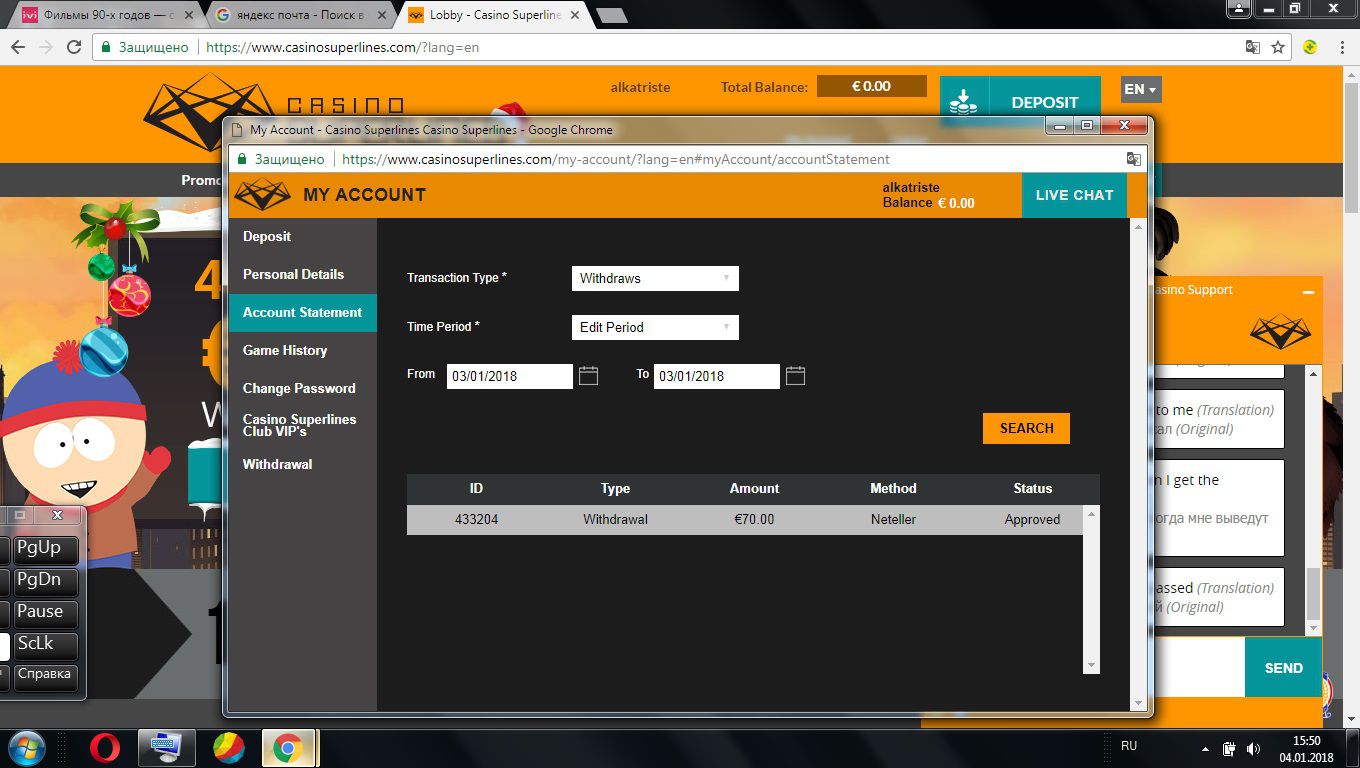Click the My Account page scrollbar
The width and height of the screenshot is (1360, 768).
tap(1138, 465)
